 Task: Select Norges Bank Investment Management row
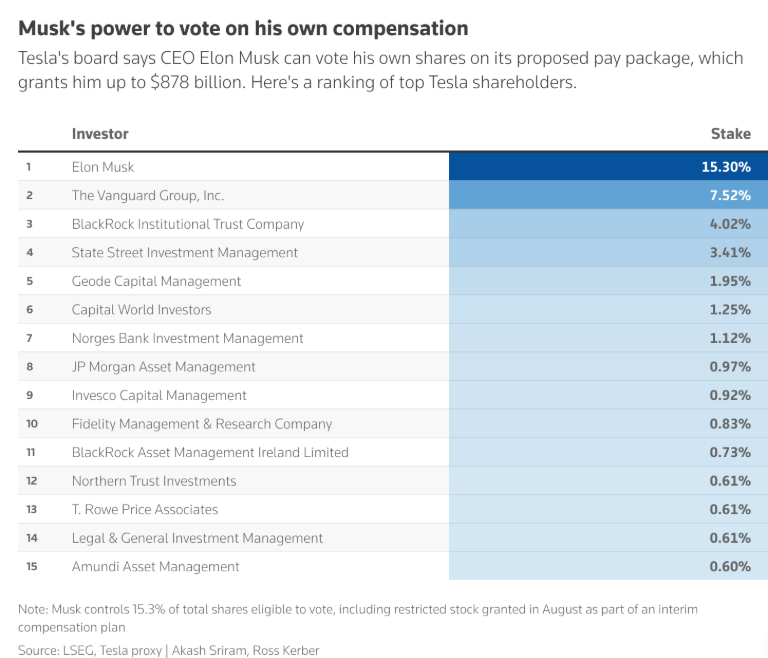(188, 338)
